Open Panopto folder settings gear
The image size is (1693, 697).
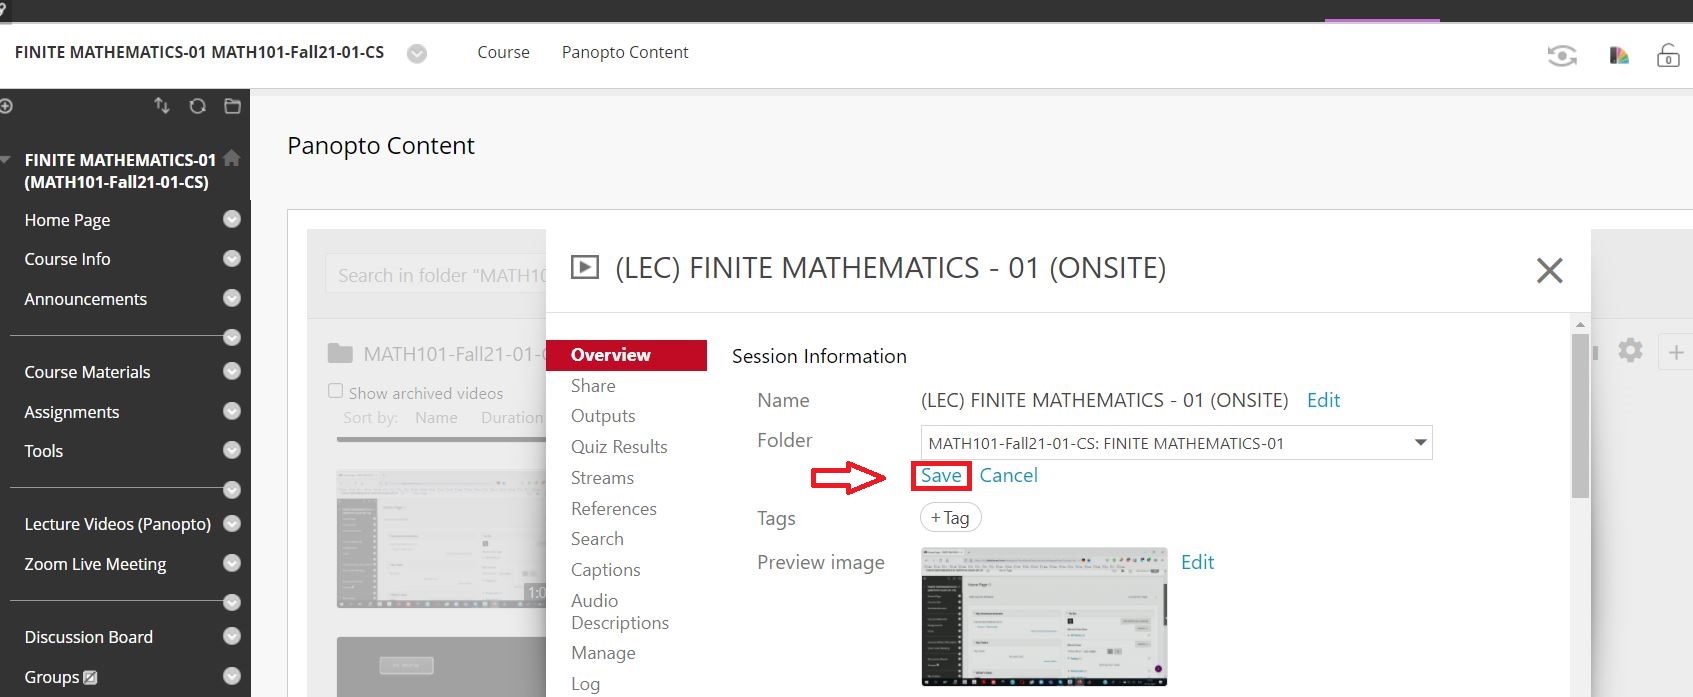[1630, 351]
